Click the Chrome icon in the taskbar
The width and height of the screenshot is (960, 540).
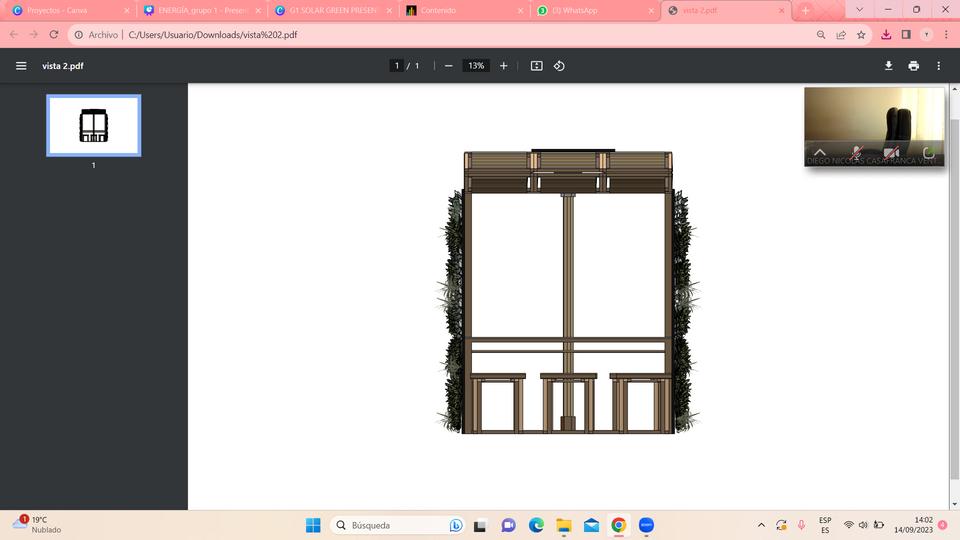point(618,525)
